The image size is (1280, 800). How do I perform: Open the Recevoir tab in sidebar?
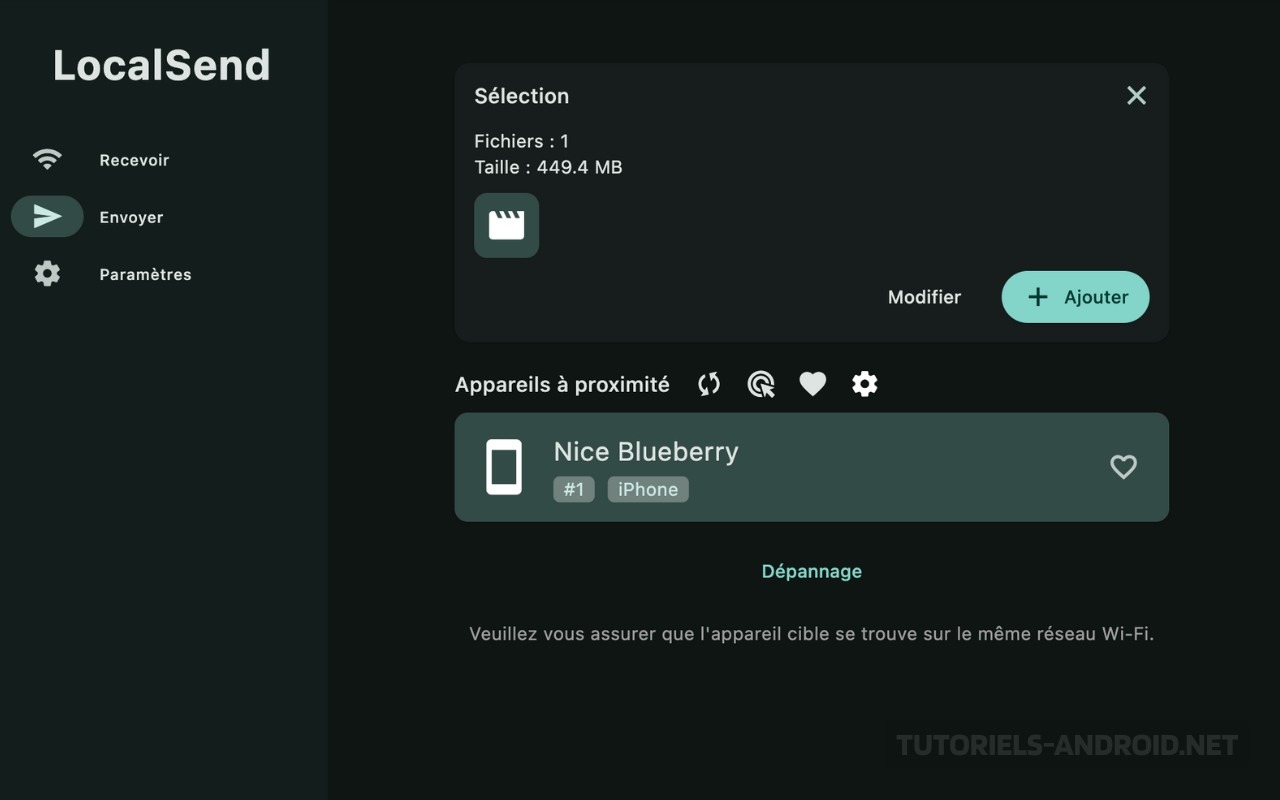tap(134, 160)
